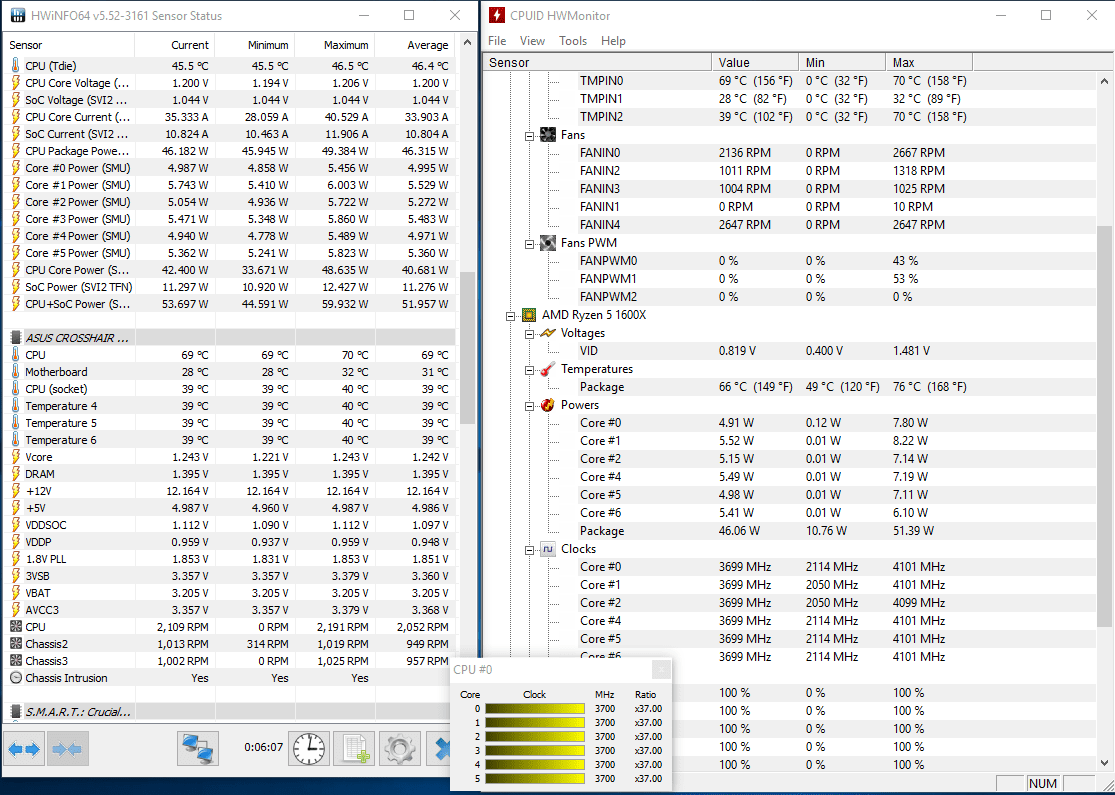Select the SoC Power (SVI2 TFN) row

(x=229, y=287)
